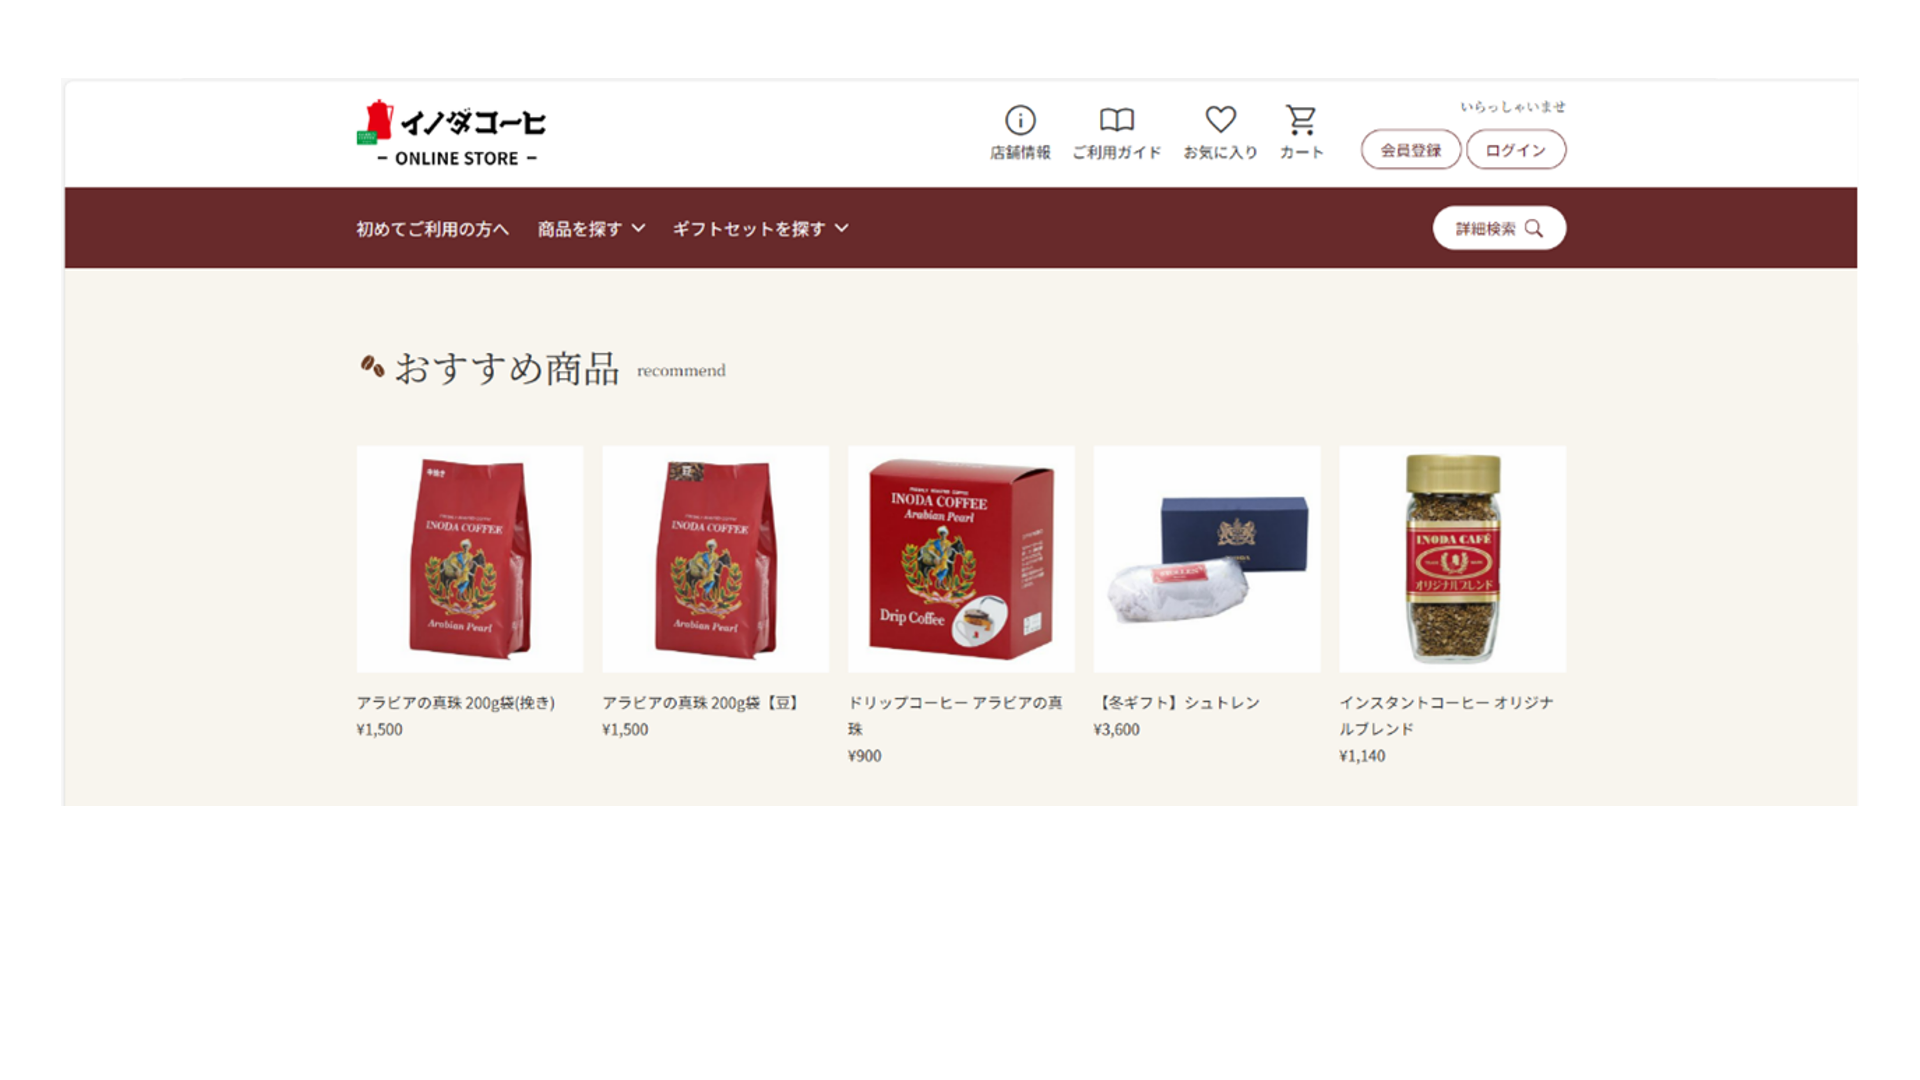Click the イノダコーヒ Online Store logo
This screenshot has width=1920, height=1080.
pyautogui.click(x=452, y=133)
